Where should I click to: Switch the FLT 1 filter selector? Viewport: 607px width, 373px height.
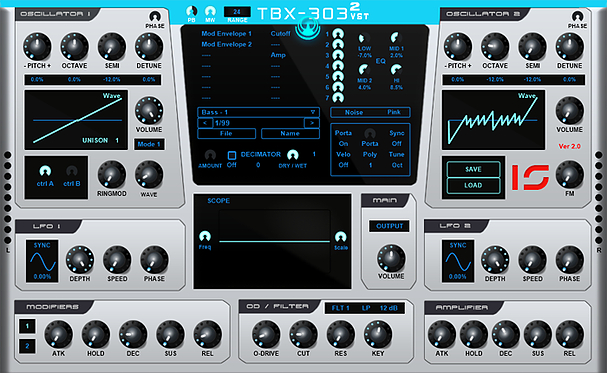click(x=340, y=308)
